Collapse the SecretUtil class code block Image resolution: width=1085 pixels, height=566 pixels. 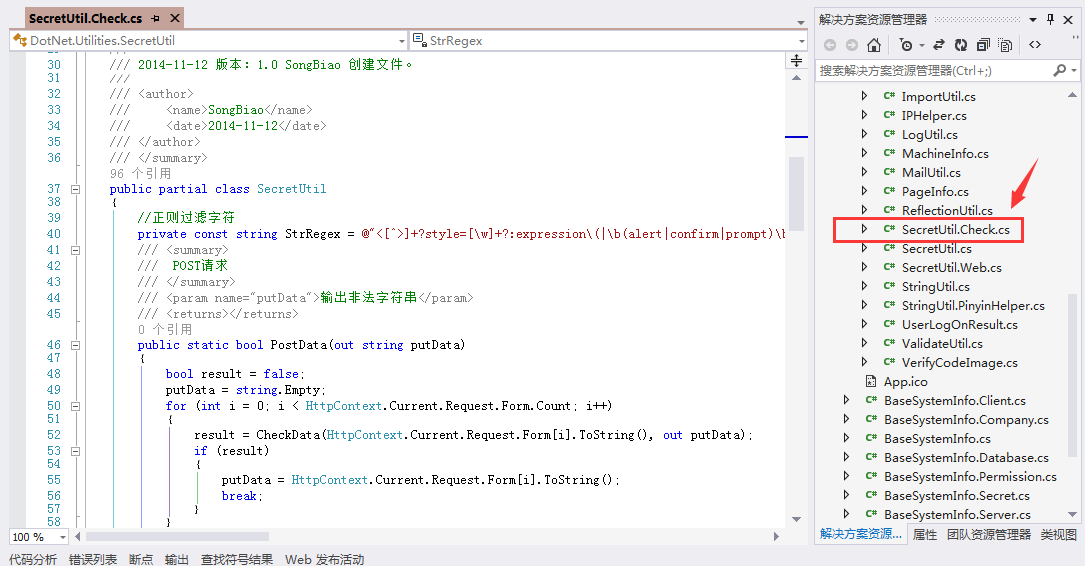(x=75, y=189)
